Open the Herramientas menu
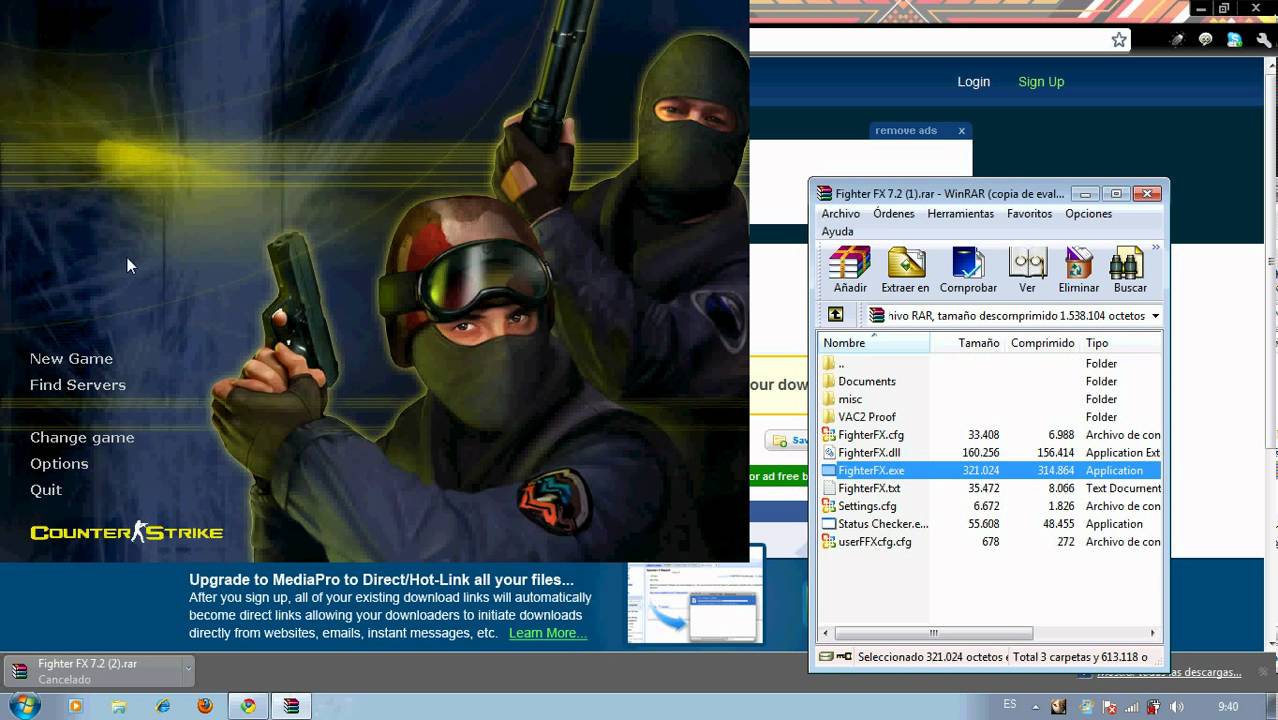The width and height of the screenshot is (1278, 720). (960, 214)
